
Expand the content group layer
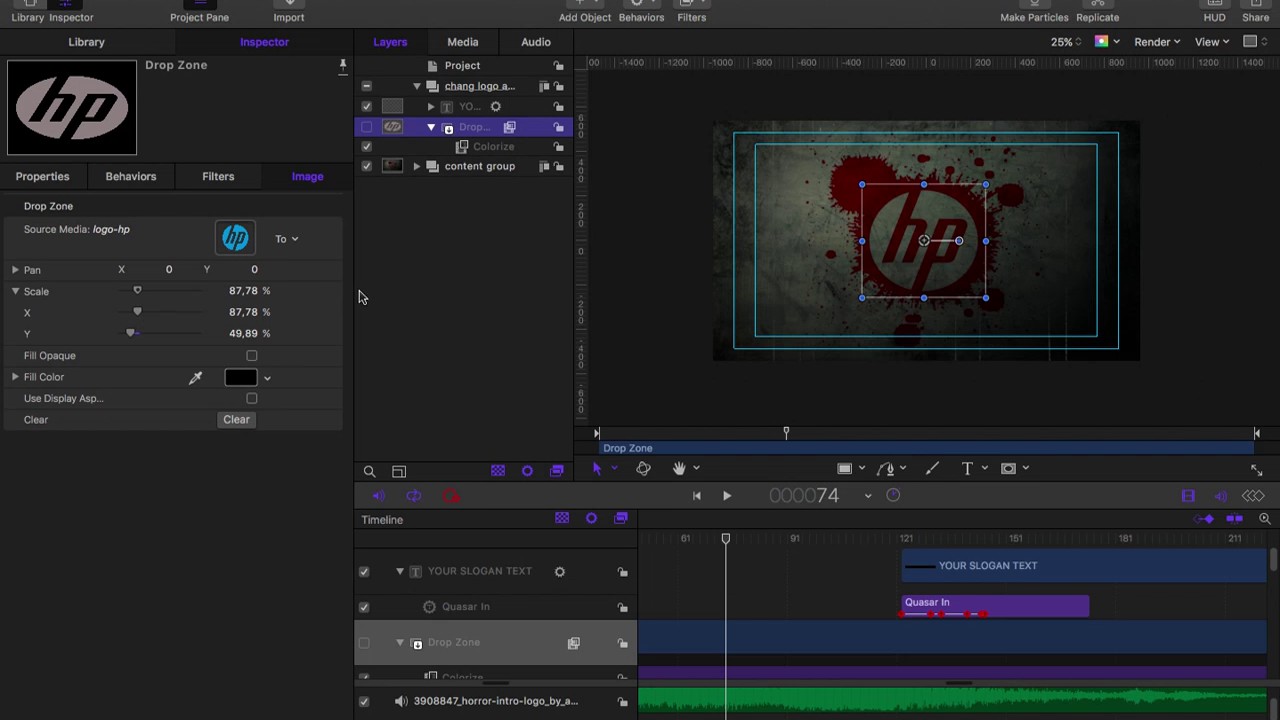tap(417, 166)
